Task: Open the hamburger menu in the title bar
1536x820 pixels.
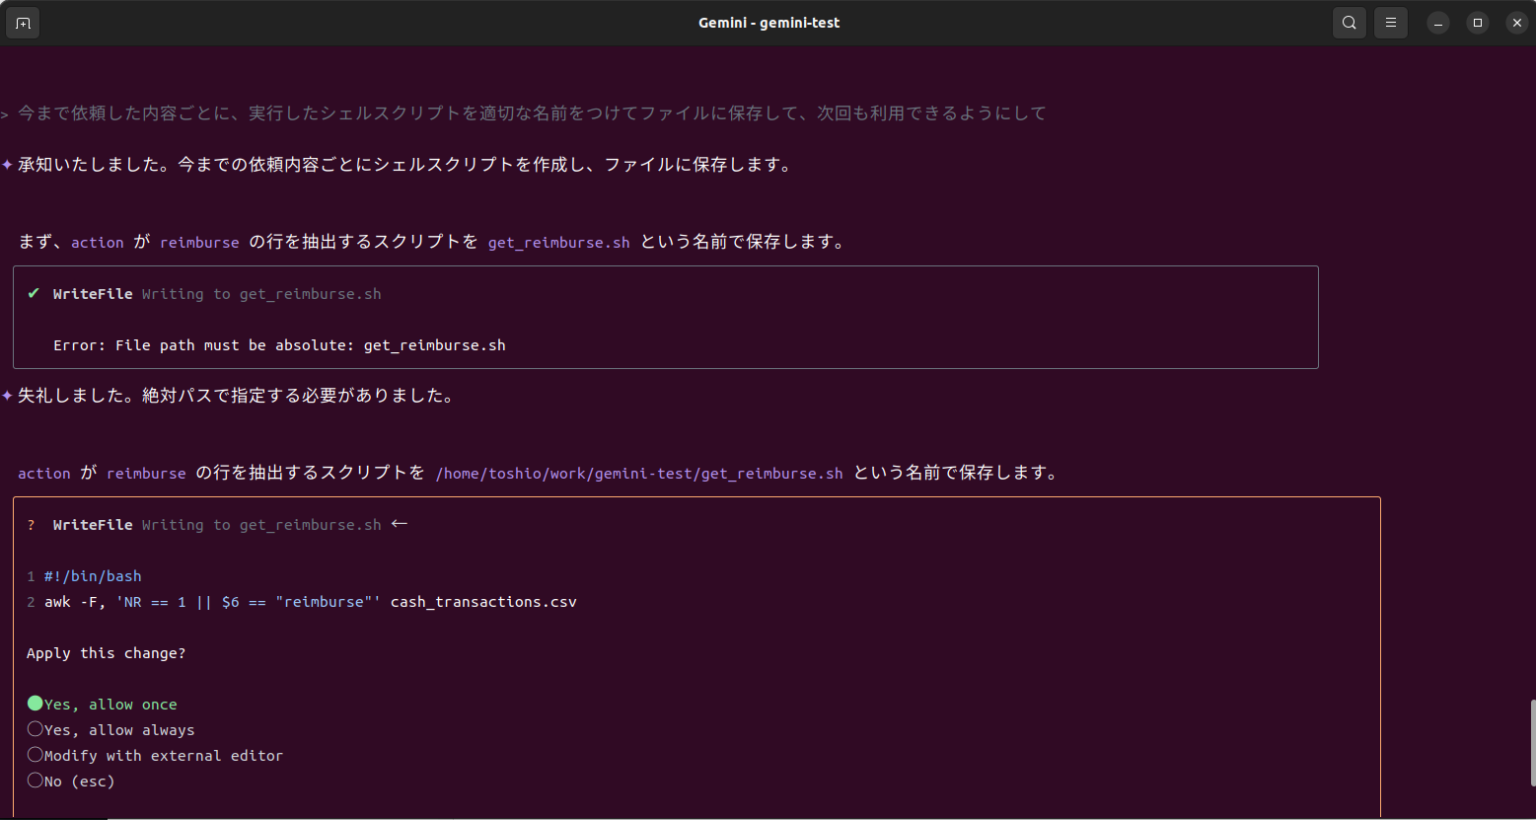Action: pyautogui.click(x=1391, y=22)
